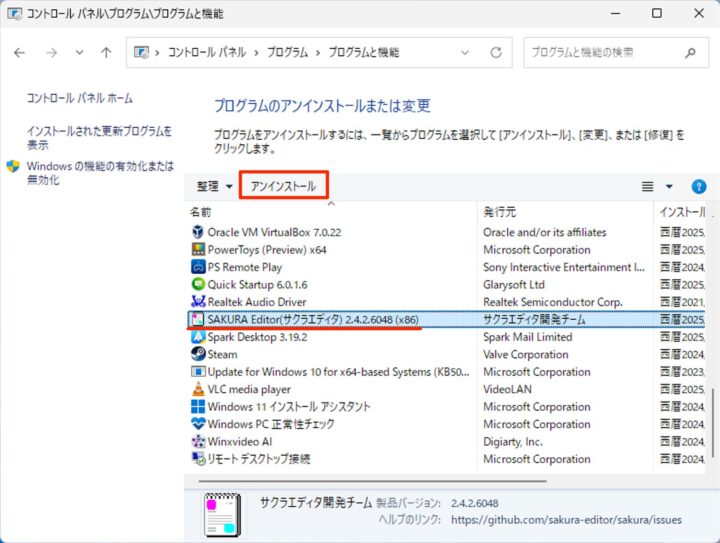Click publisher Spark Mail Limited cell
This screenshot has height=543, width=720.
click(528, 336)
